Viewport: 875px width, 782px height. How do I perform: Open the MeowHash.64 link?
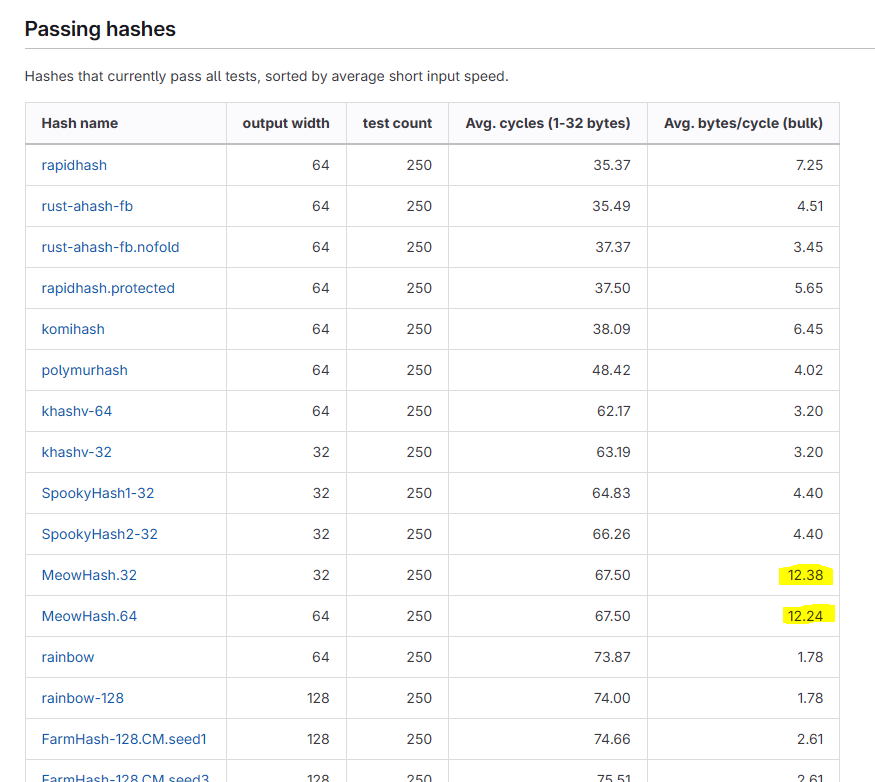(89, 616)
